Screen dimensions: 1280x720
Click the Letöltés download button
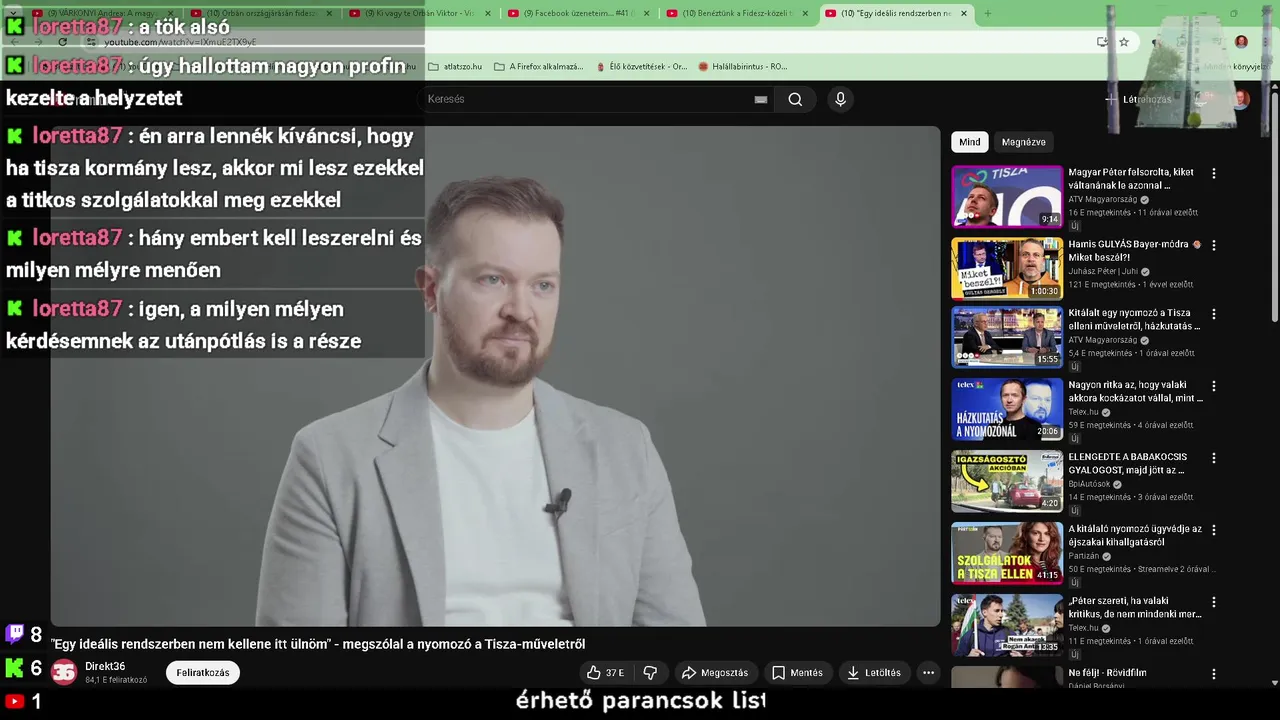(x=874, y=673)
